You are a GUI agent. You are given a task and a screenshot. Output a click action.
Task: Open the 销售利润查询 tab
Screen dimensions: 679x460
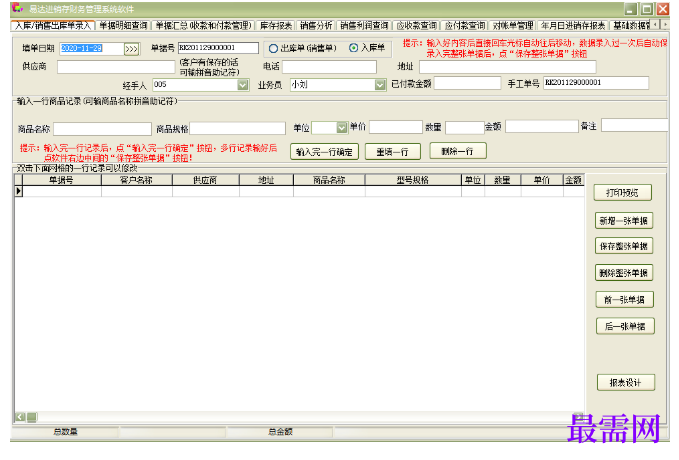[364, 26]
